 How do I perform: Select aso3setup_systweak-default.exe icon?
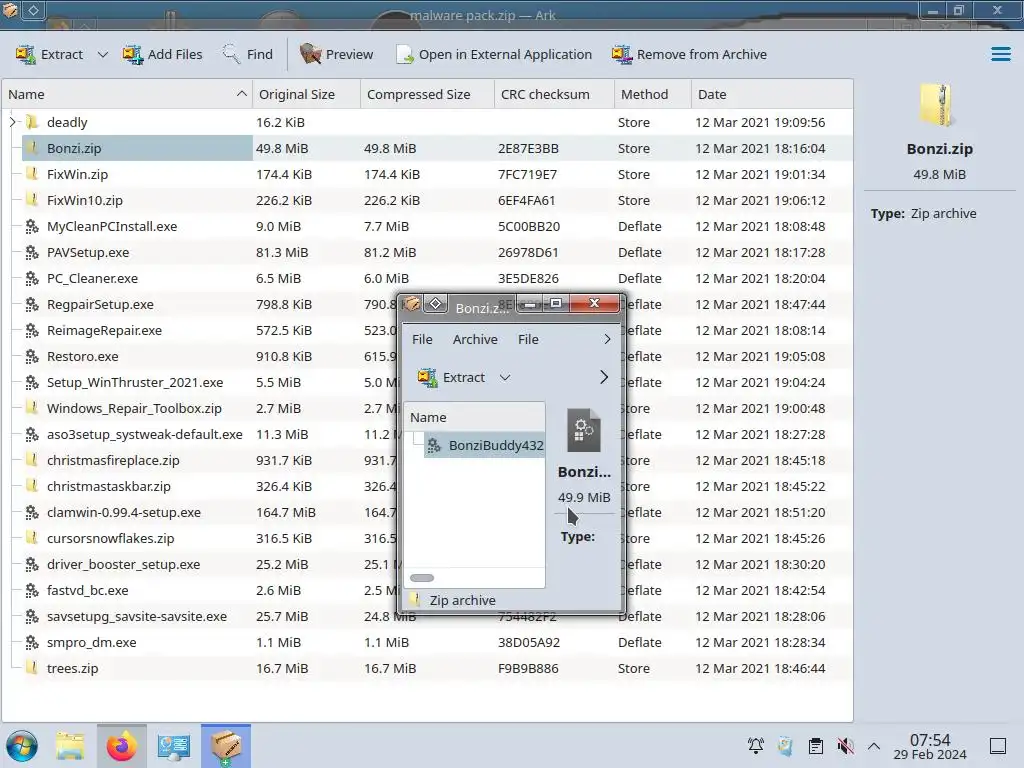tap(32, 434)
